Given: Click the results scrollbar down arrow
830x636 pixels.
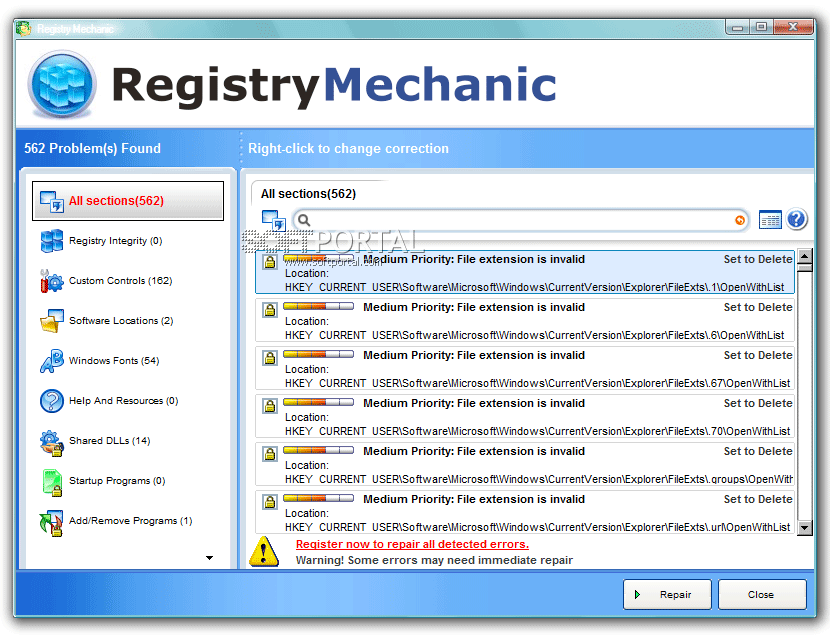Looking at the screenshot, I should click(x=805, y=528).
